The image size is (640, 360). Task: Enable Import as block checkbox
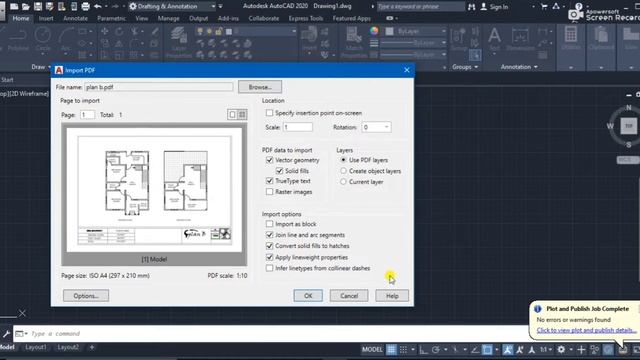coord(269,224)
